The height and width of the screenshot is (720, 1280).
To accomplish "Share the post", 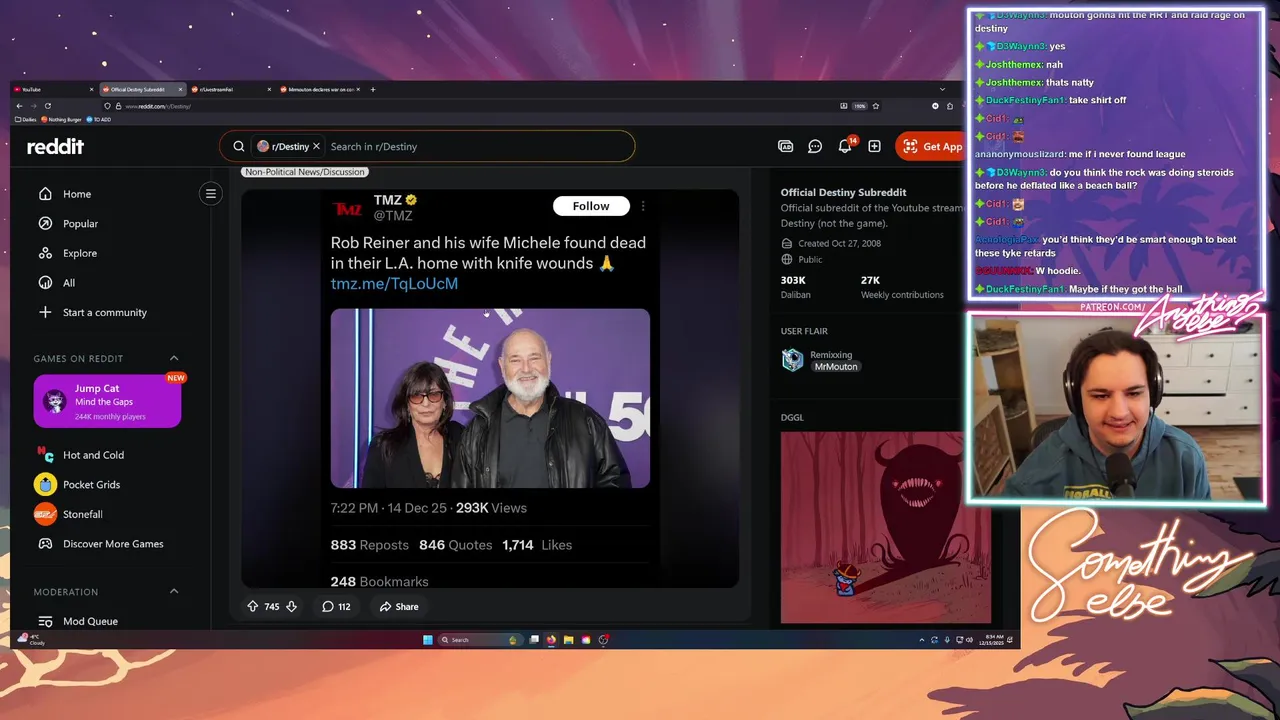I will click(399, 606).
